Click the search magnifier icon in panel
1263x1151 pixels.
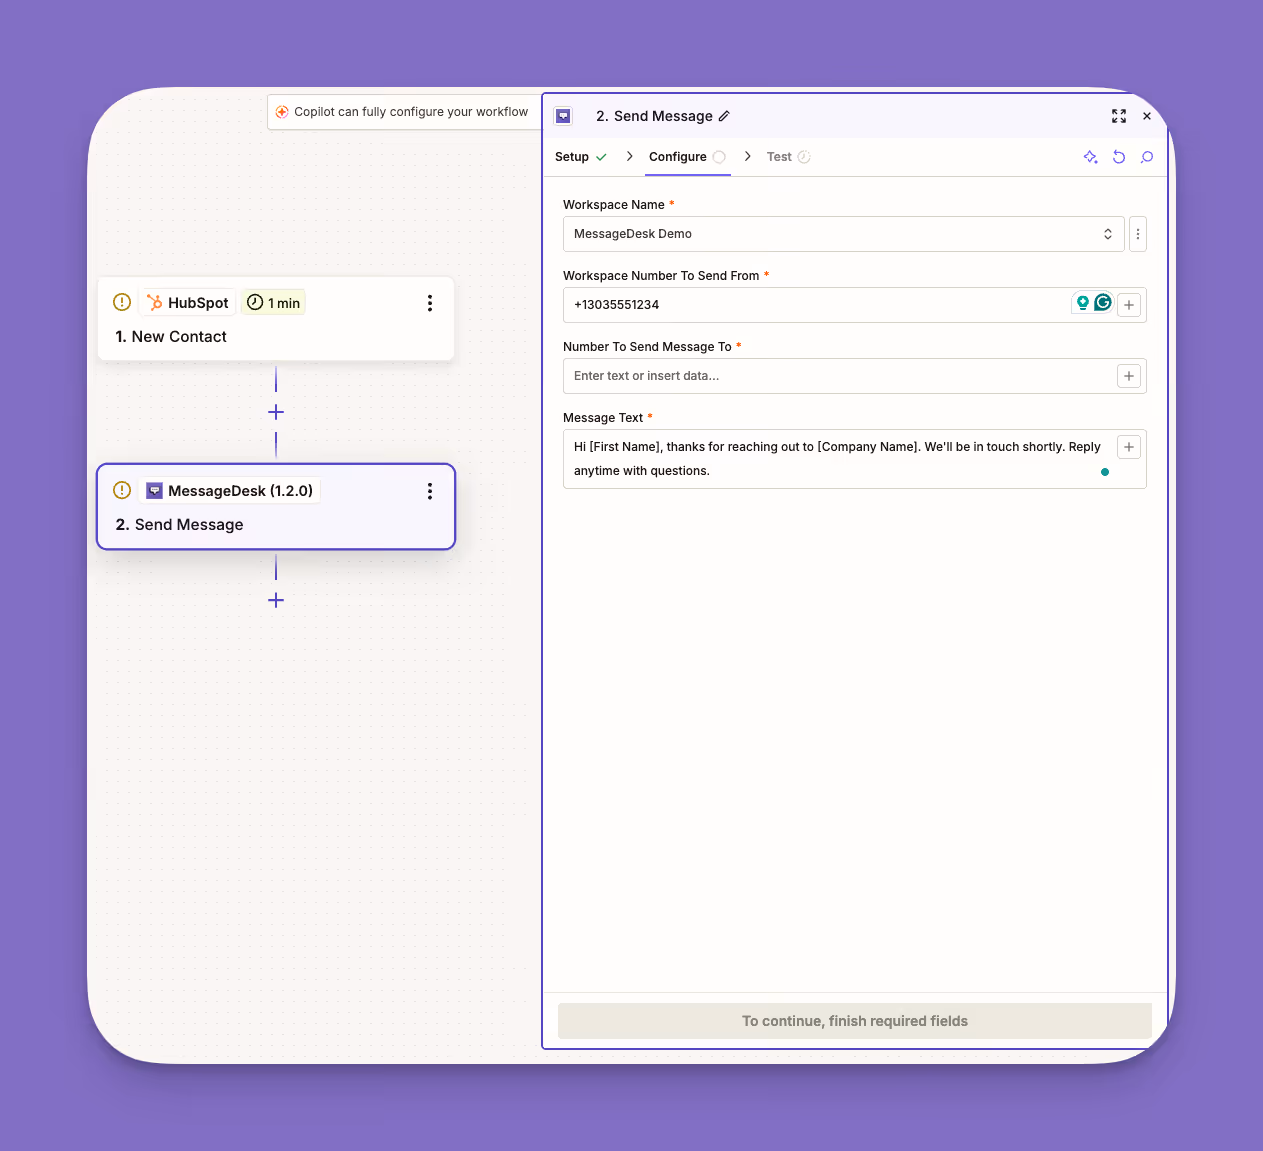[x=1147, y=157]
